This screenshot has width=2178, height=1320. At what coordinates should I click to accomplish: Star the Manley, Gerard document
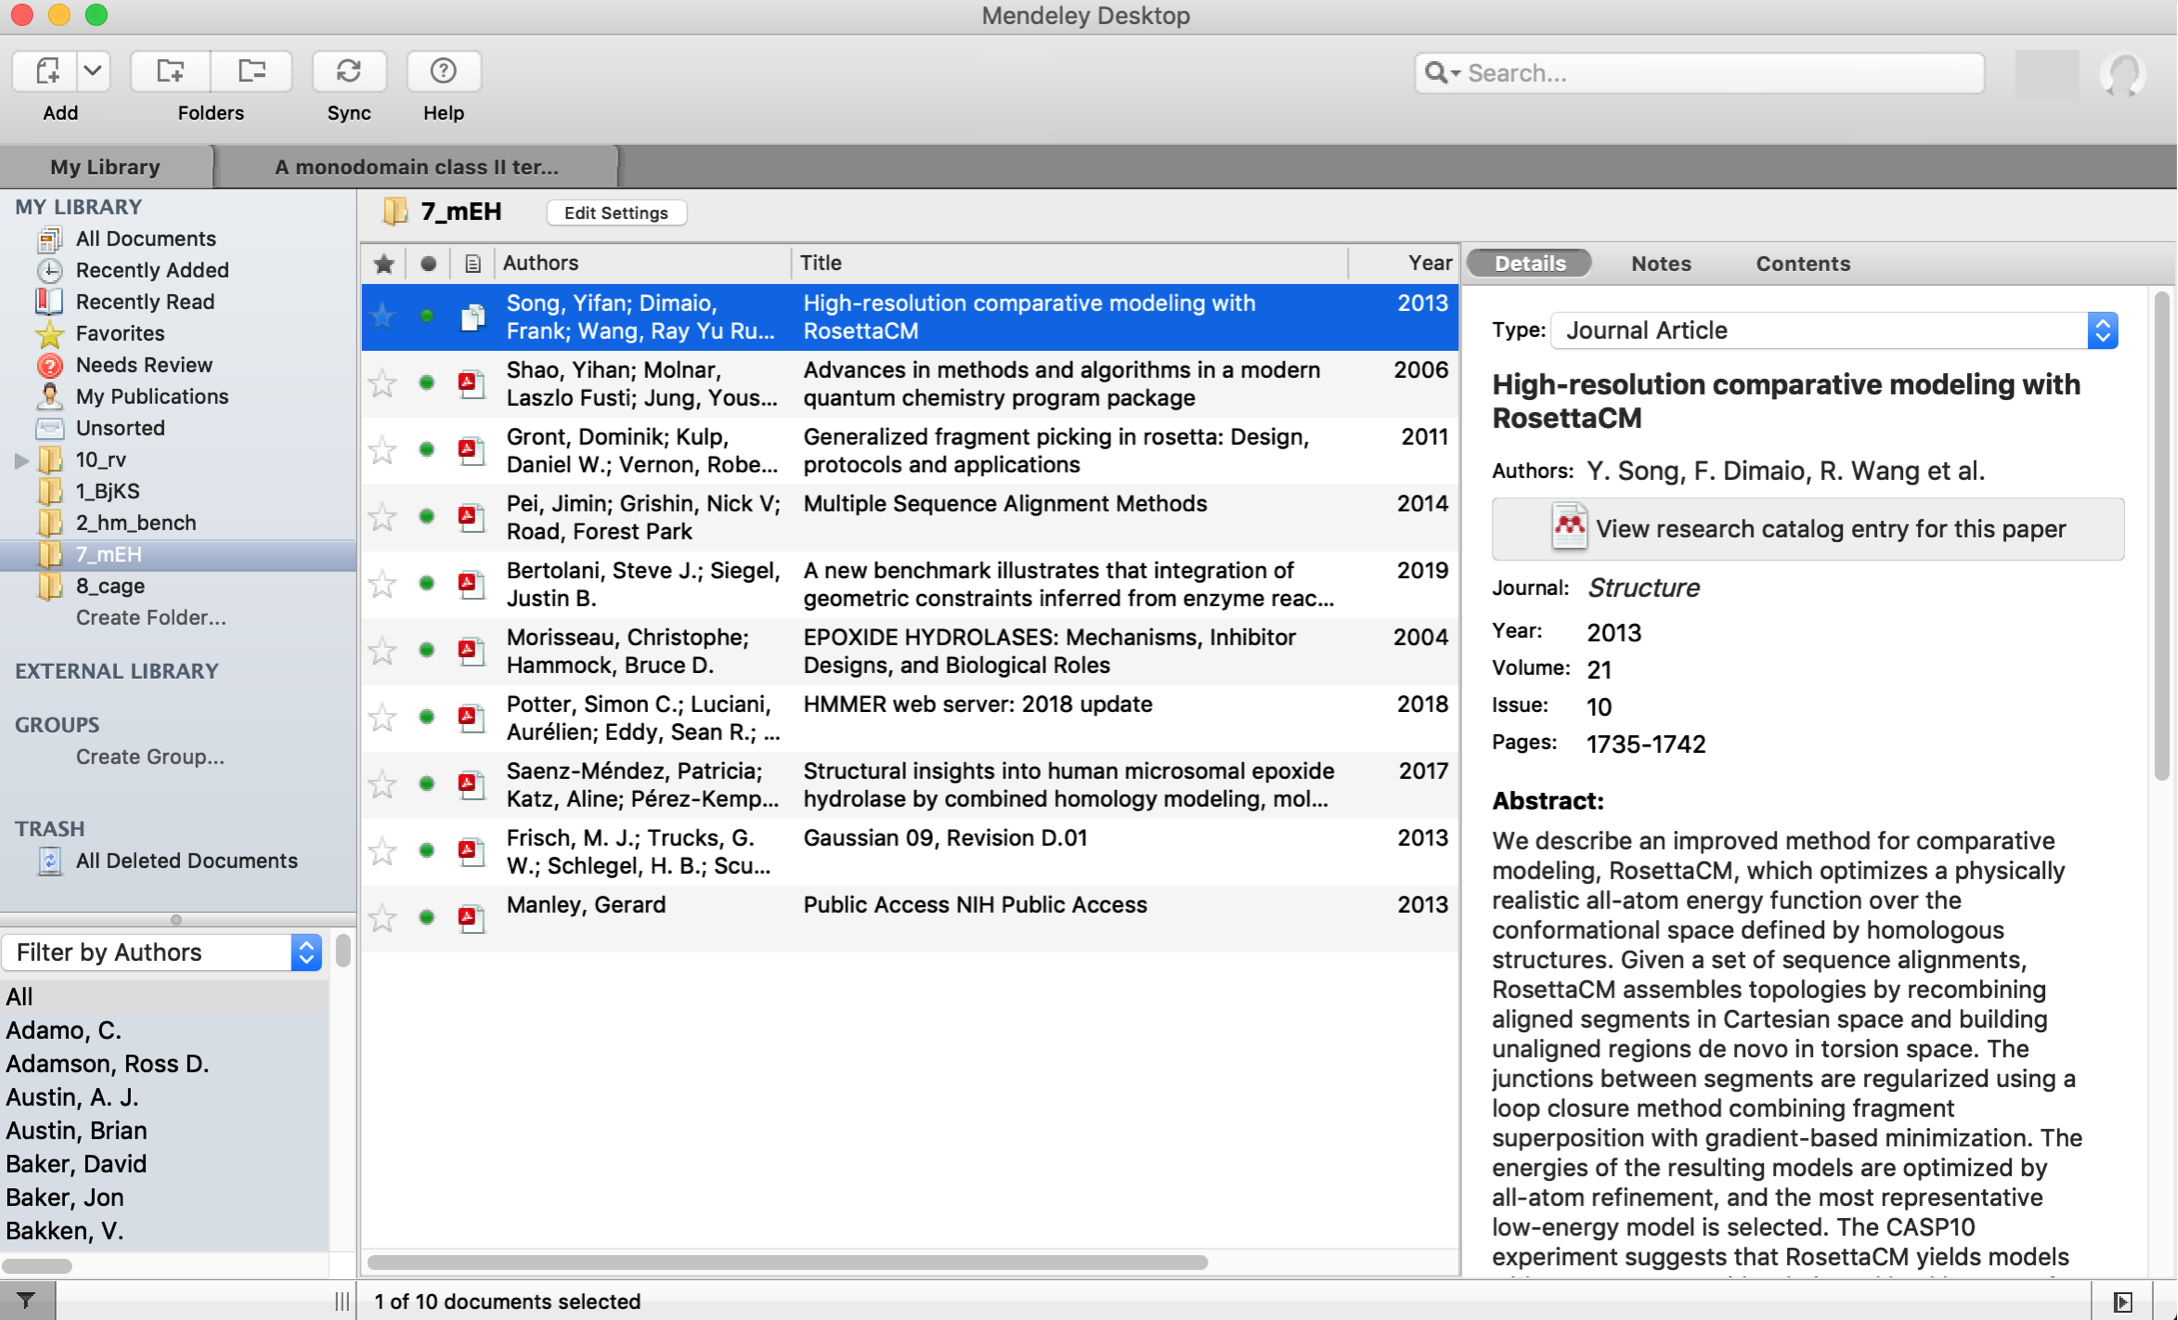[383, 918]
